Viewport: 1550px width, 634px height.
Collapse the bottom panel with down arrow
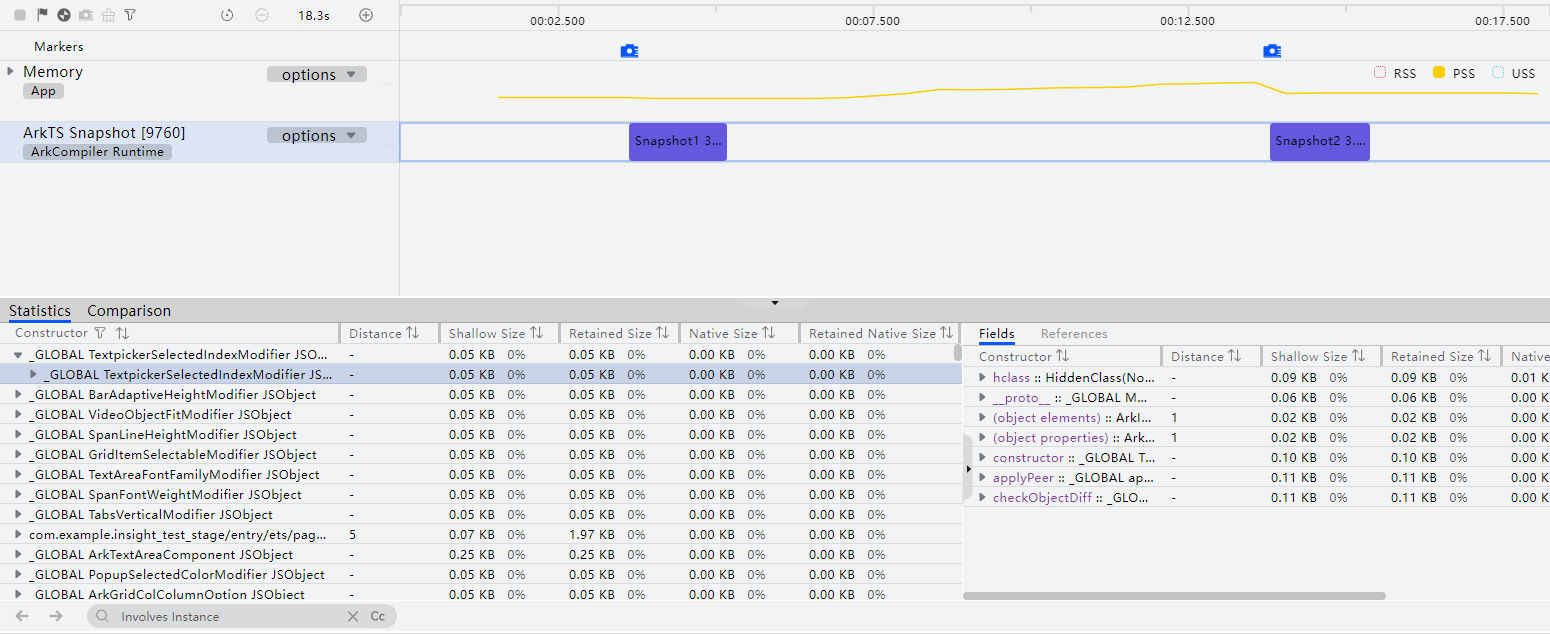[x=775, y=302]
